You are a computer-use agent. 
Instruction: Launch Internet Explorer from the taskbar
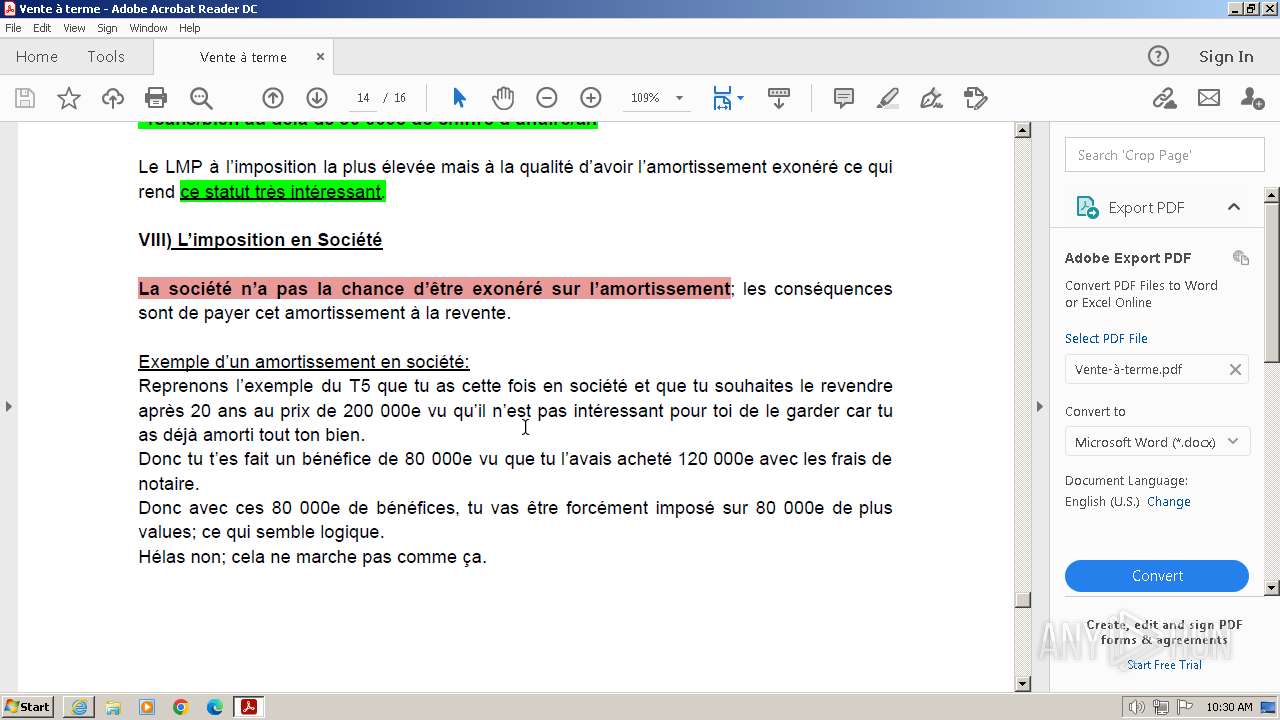pyautogui.click(x=79, y=707)
